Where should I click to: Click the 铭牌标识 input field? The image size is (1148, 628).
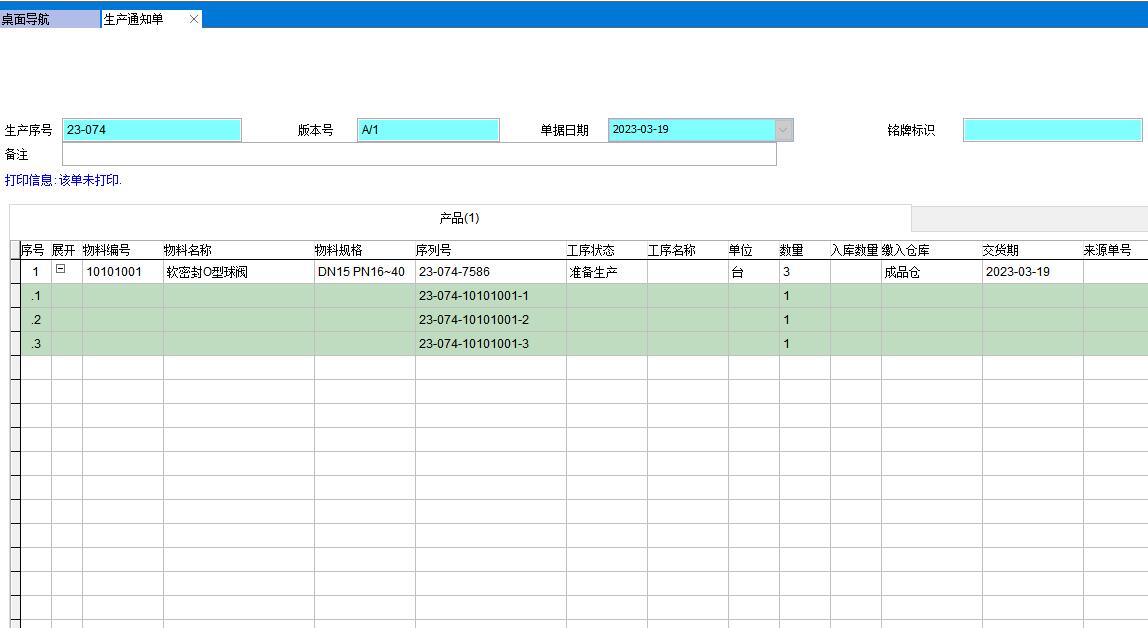point(1052,130)
